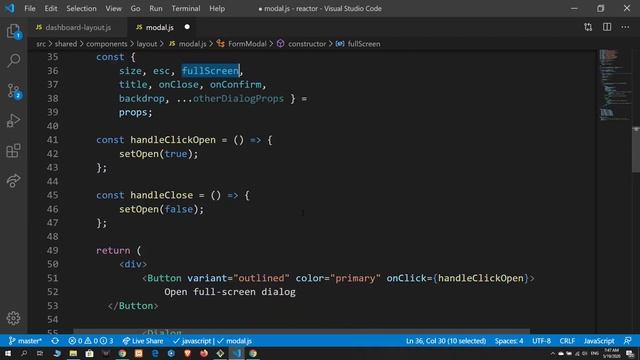Show hidden system tray icons
This screenshot has height=360, width=640.
point(553,353)
